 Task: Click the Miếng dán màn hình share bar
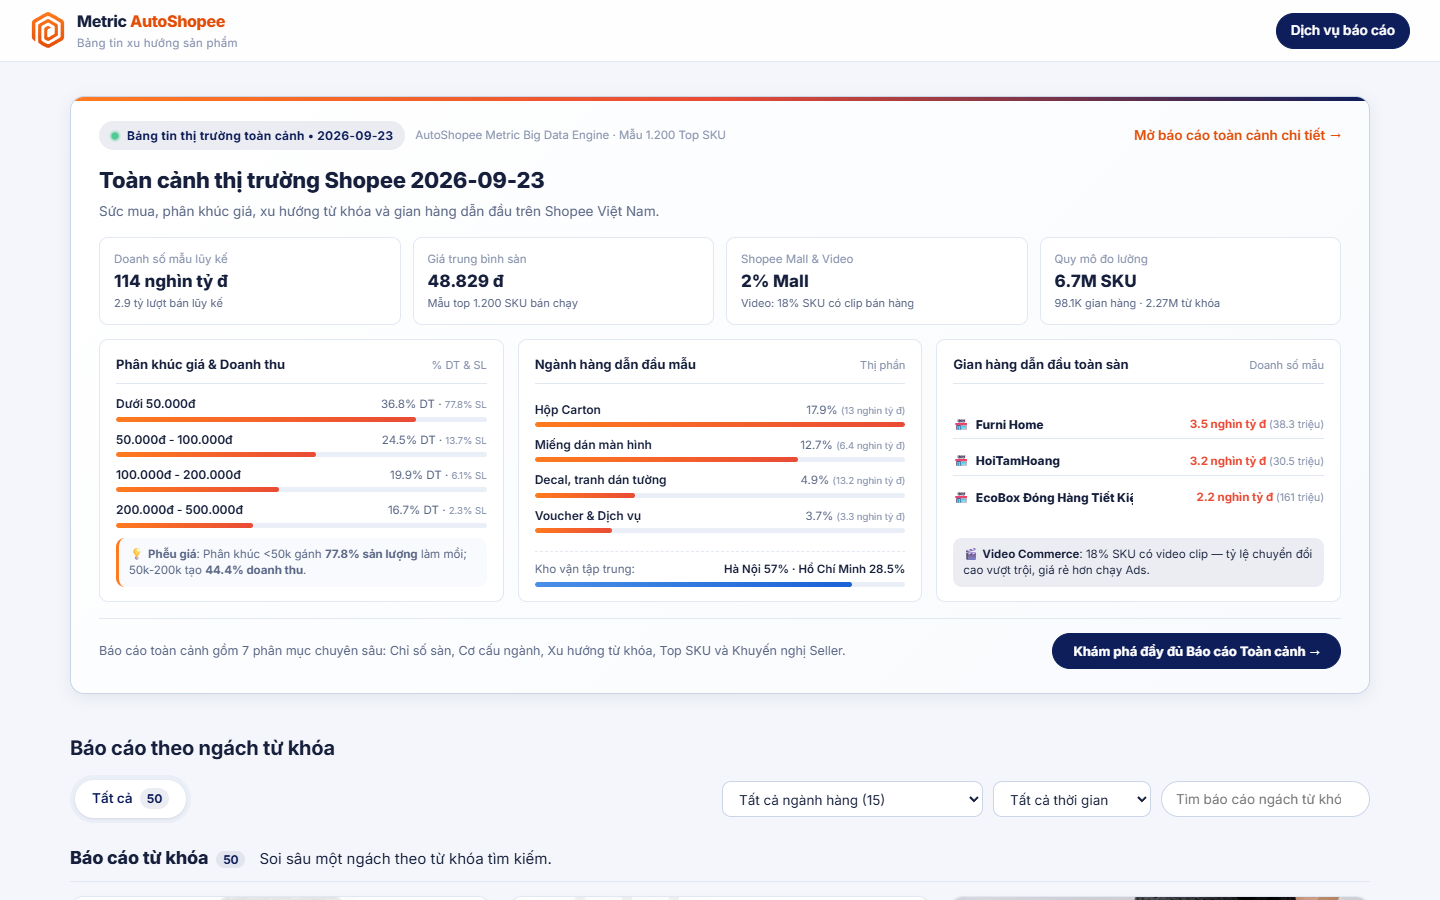[720, 460]
